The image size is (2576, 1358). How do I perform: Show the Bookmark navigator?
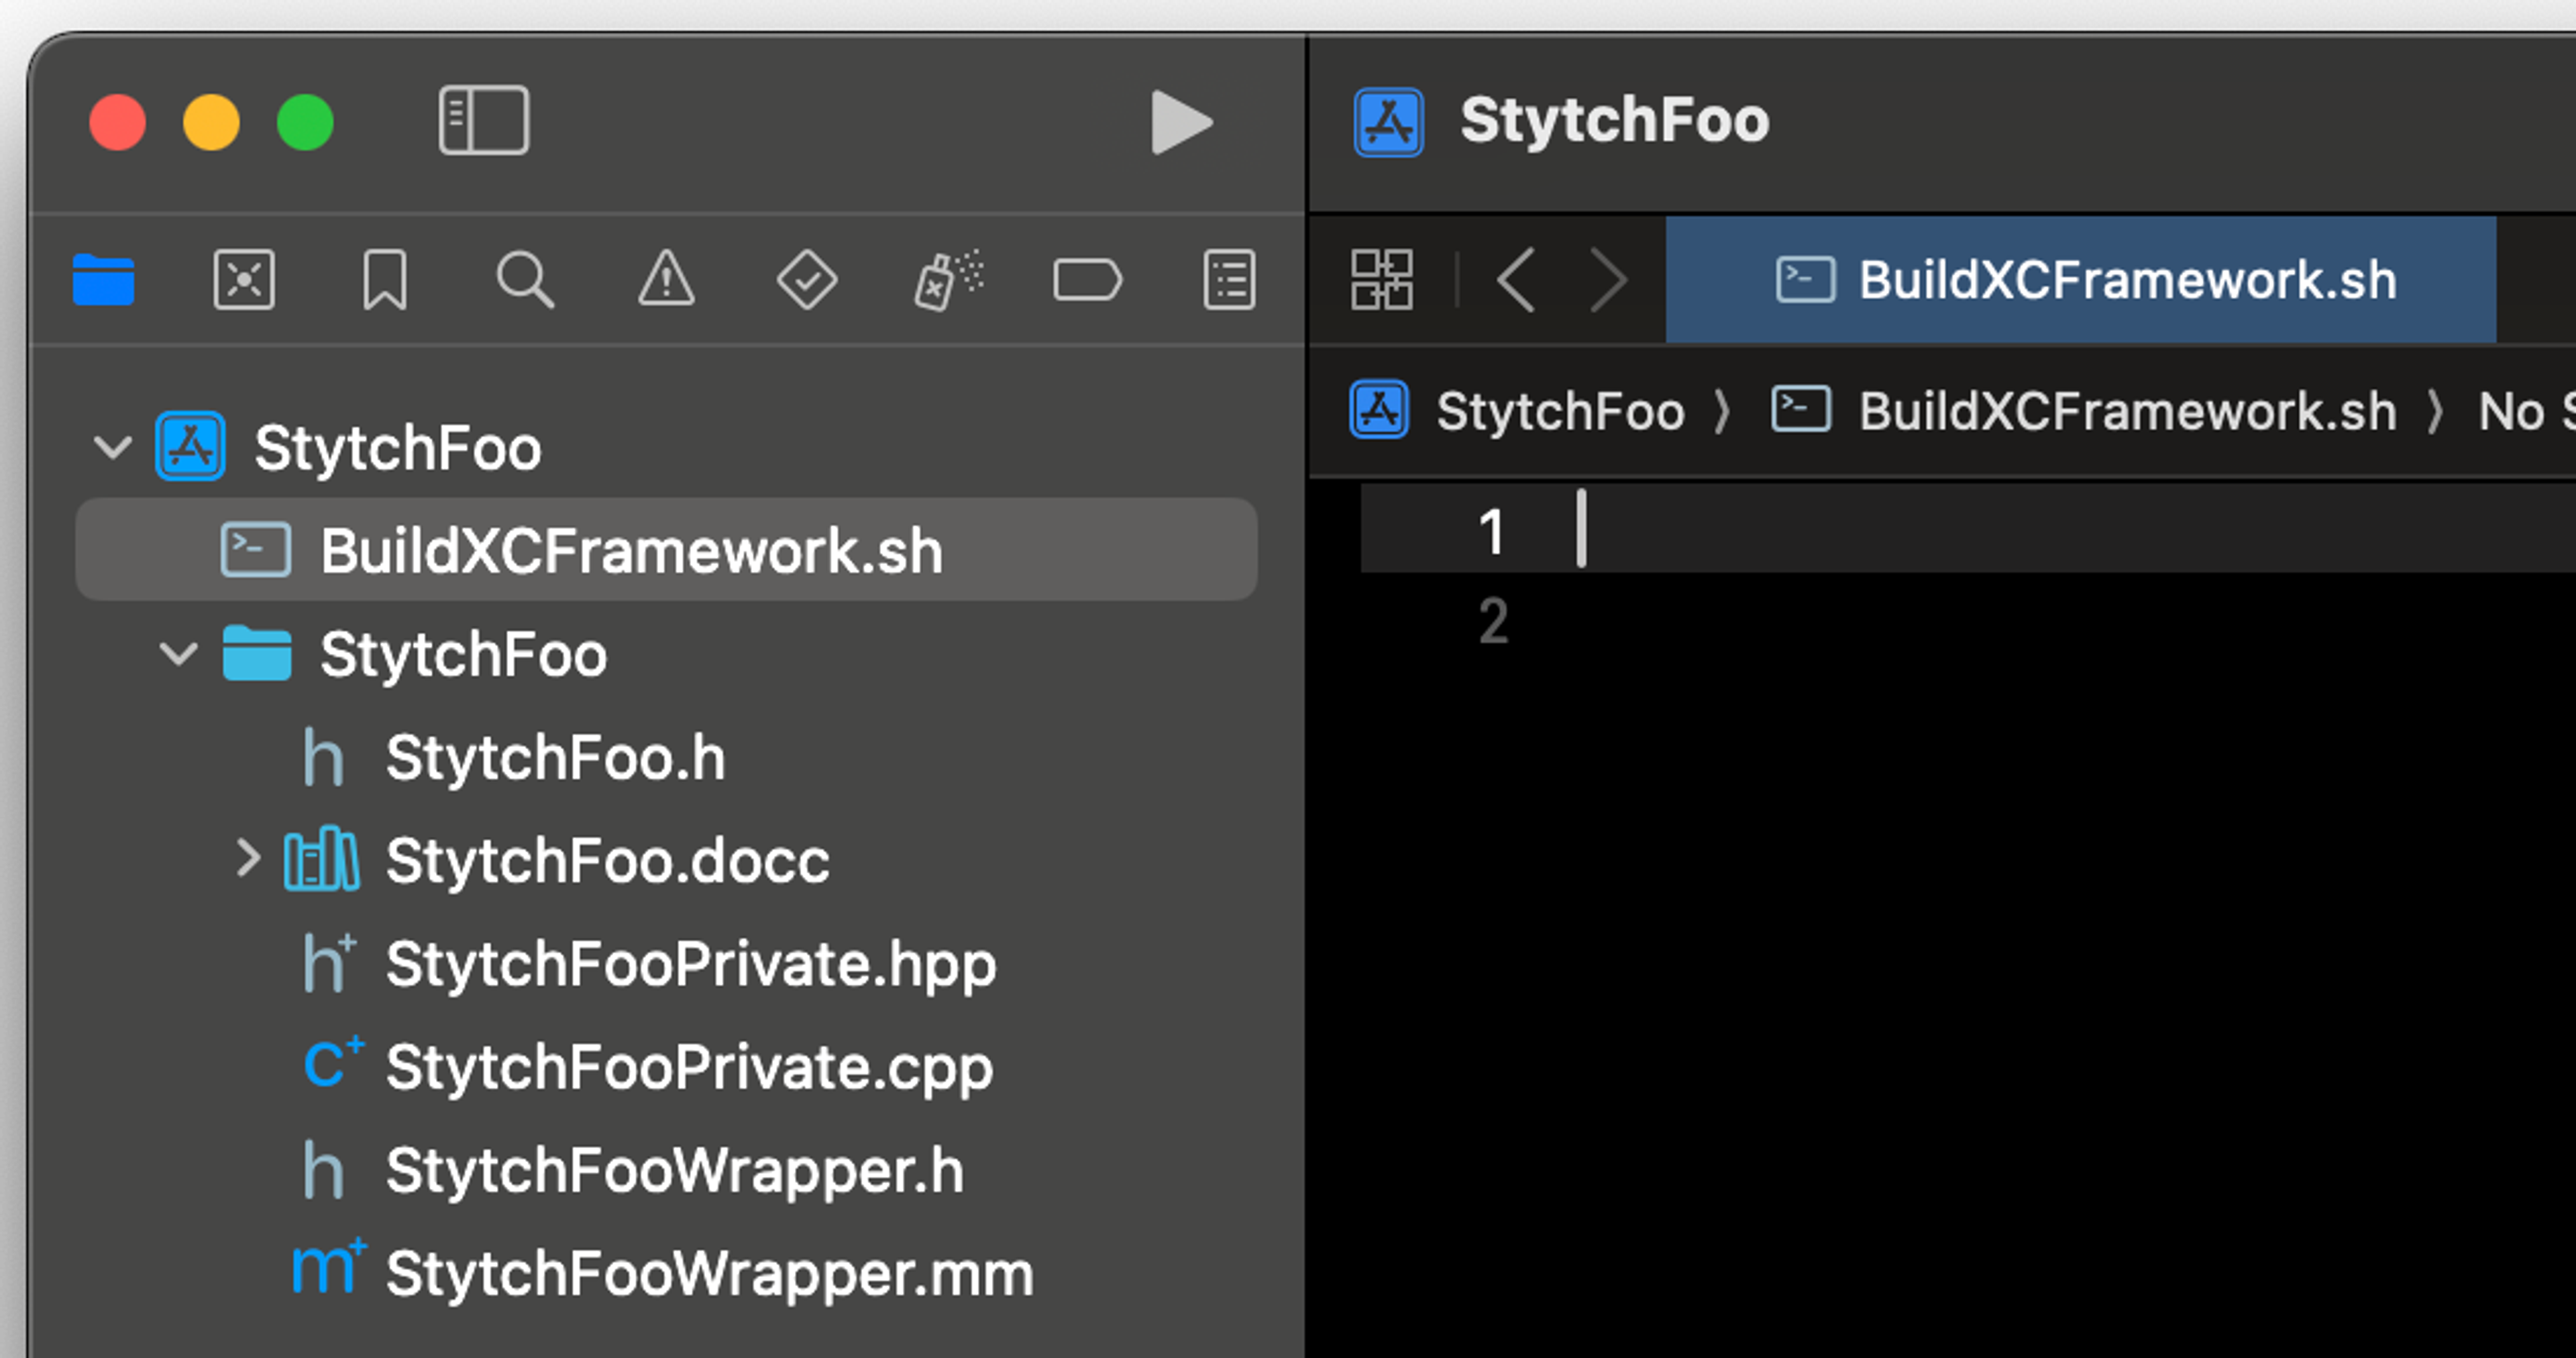(x=385, y=280)
